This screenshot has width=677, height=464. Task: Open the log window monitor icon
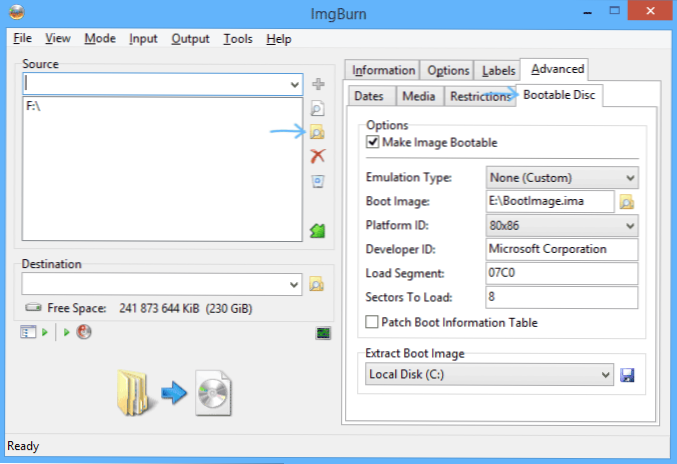(x=323, y=333)
